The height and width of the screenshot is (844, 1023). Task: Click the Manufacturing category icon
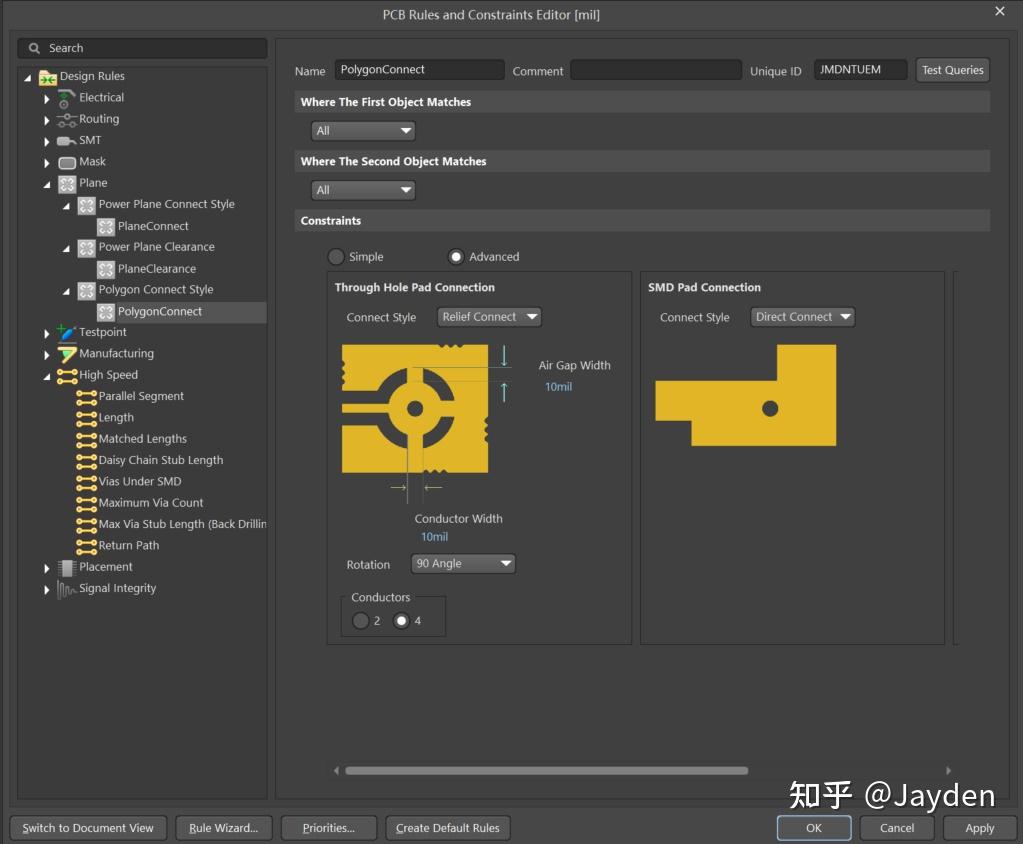67,354
